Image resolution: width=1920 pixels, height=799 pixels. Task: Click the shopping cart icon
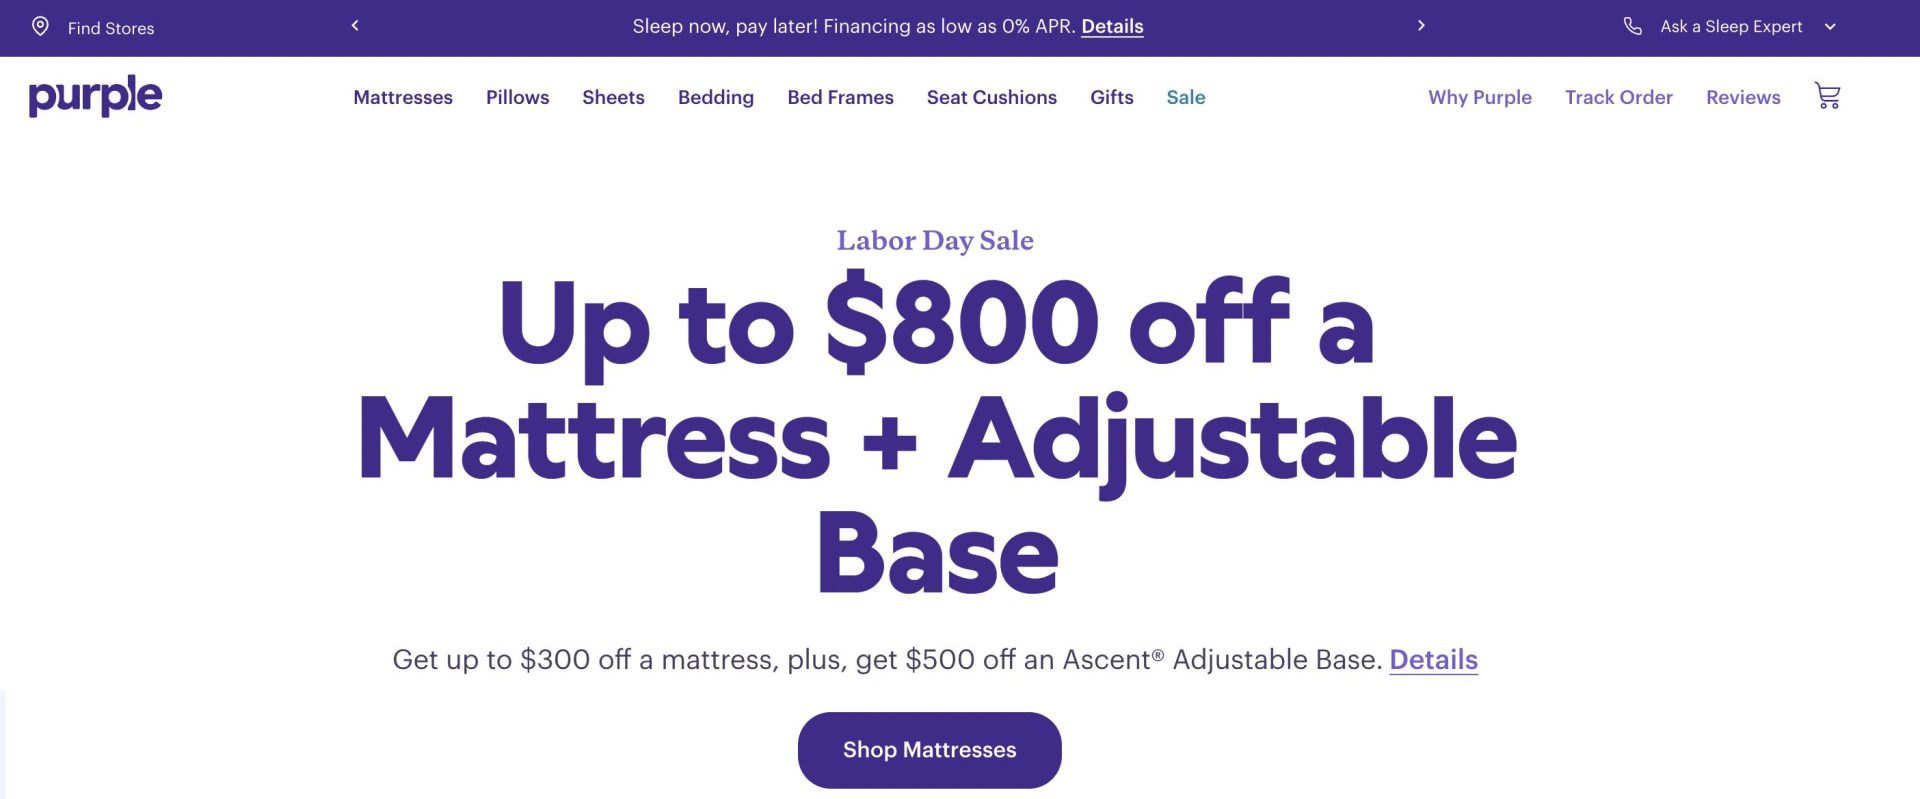[1827, 96]
